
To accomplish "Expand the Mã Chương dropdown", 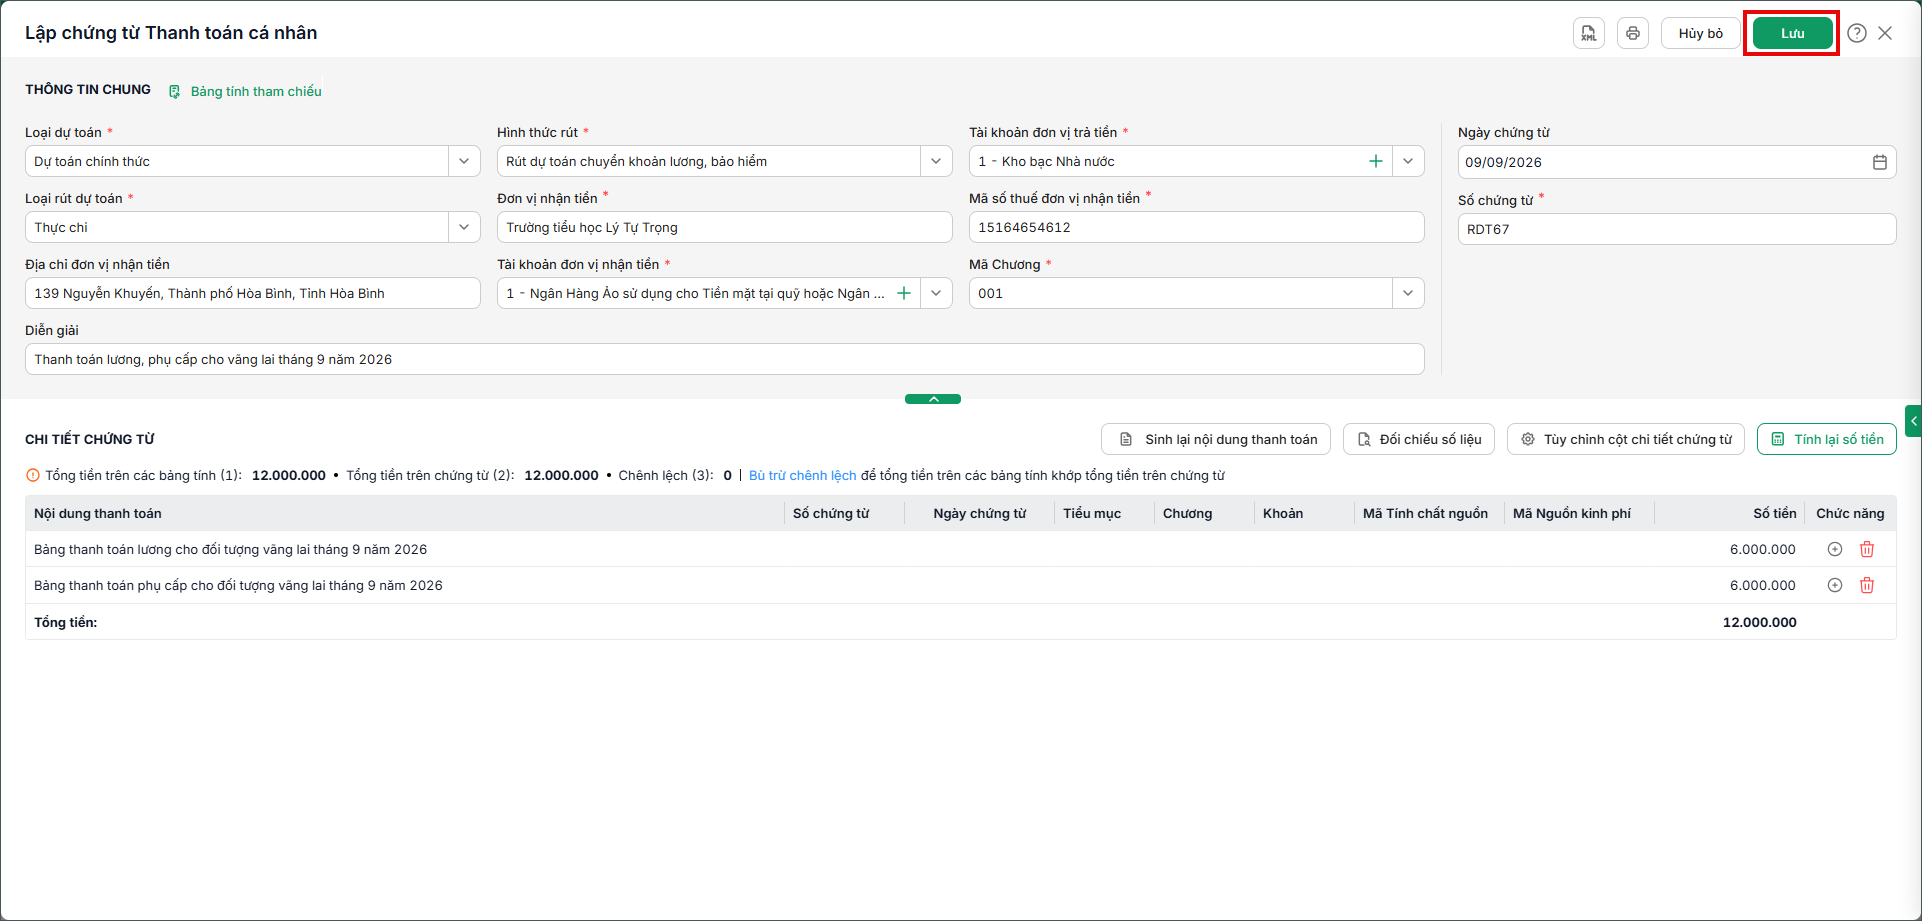I will (x=1408, y=293).
